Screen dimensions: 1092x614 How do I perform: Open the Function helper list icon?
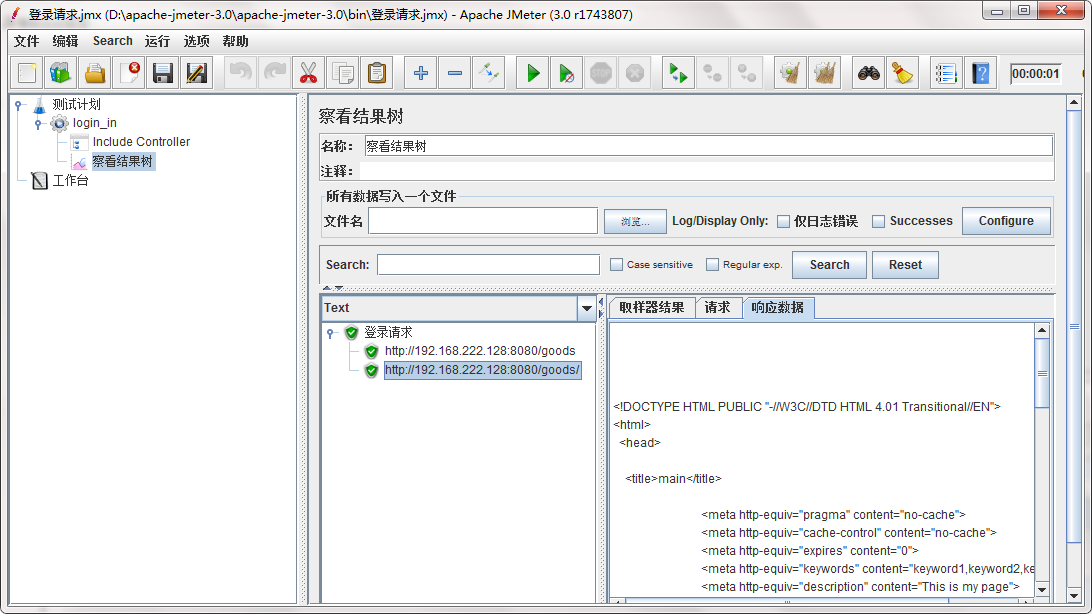tap(946, 72)
